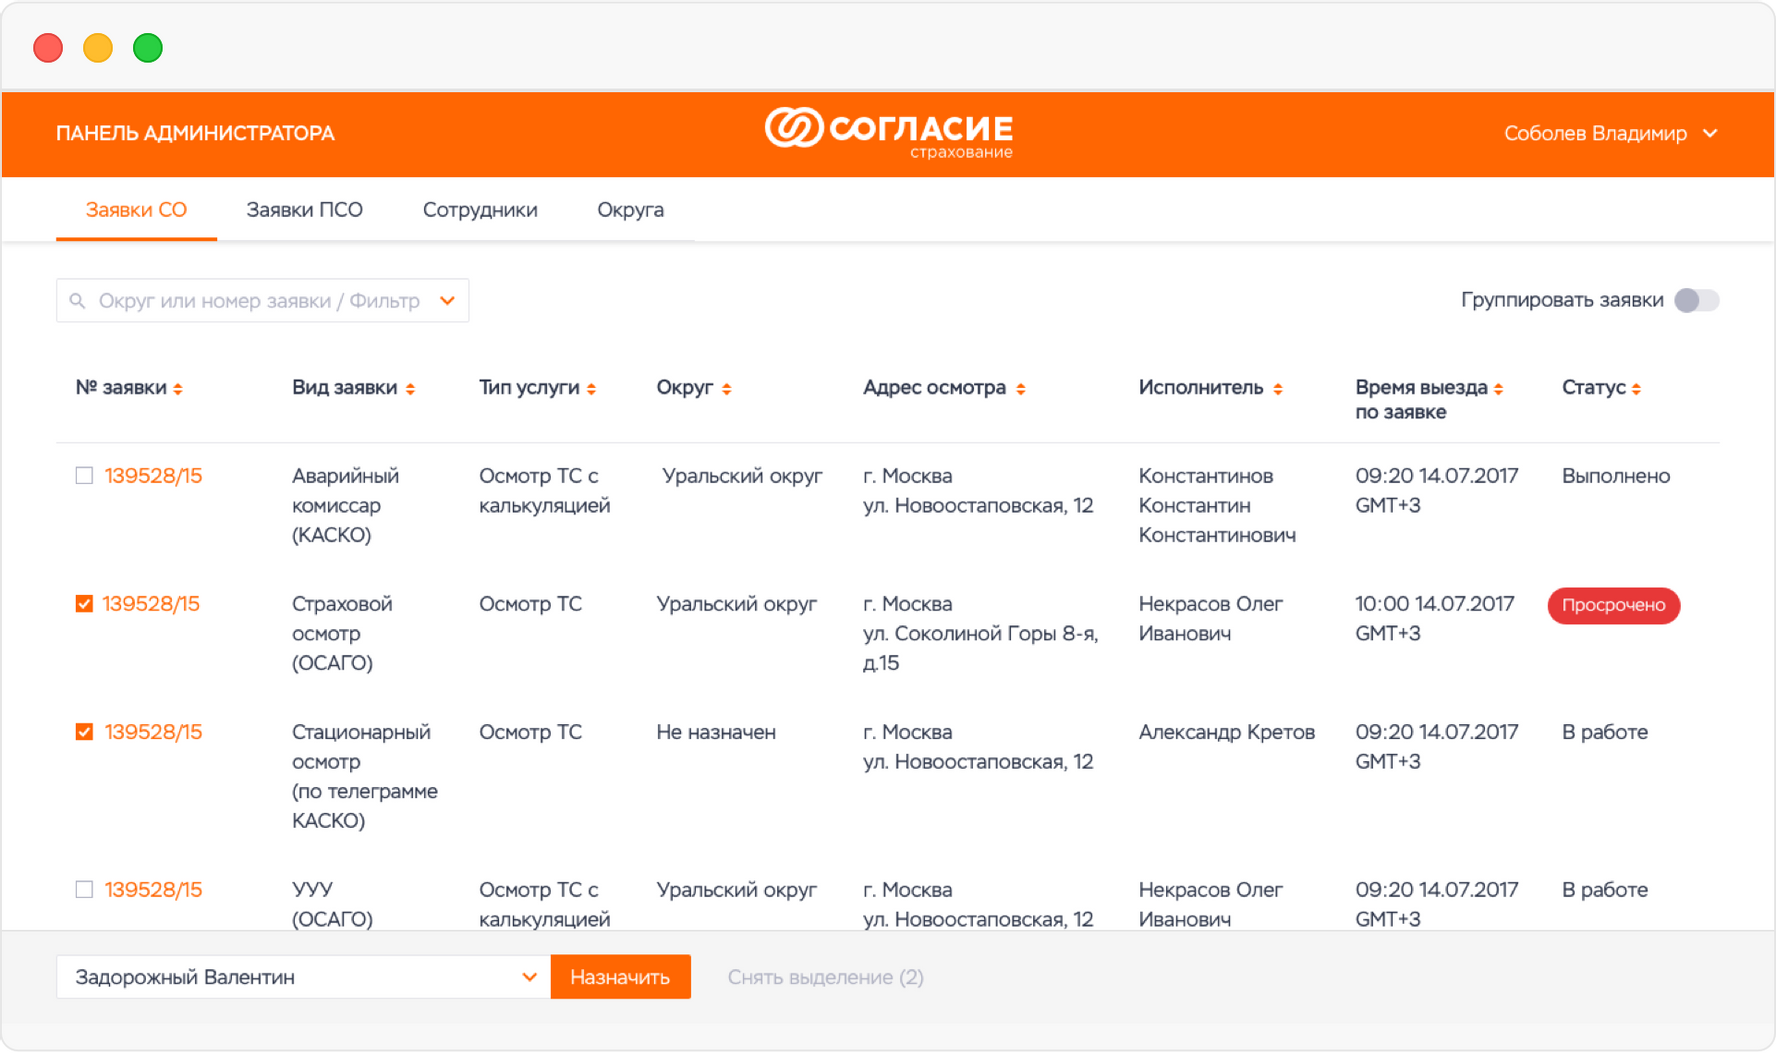Click В работе status of Александр Кретов row

pos(1604,732)
